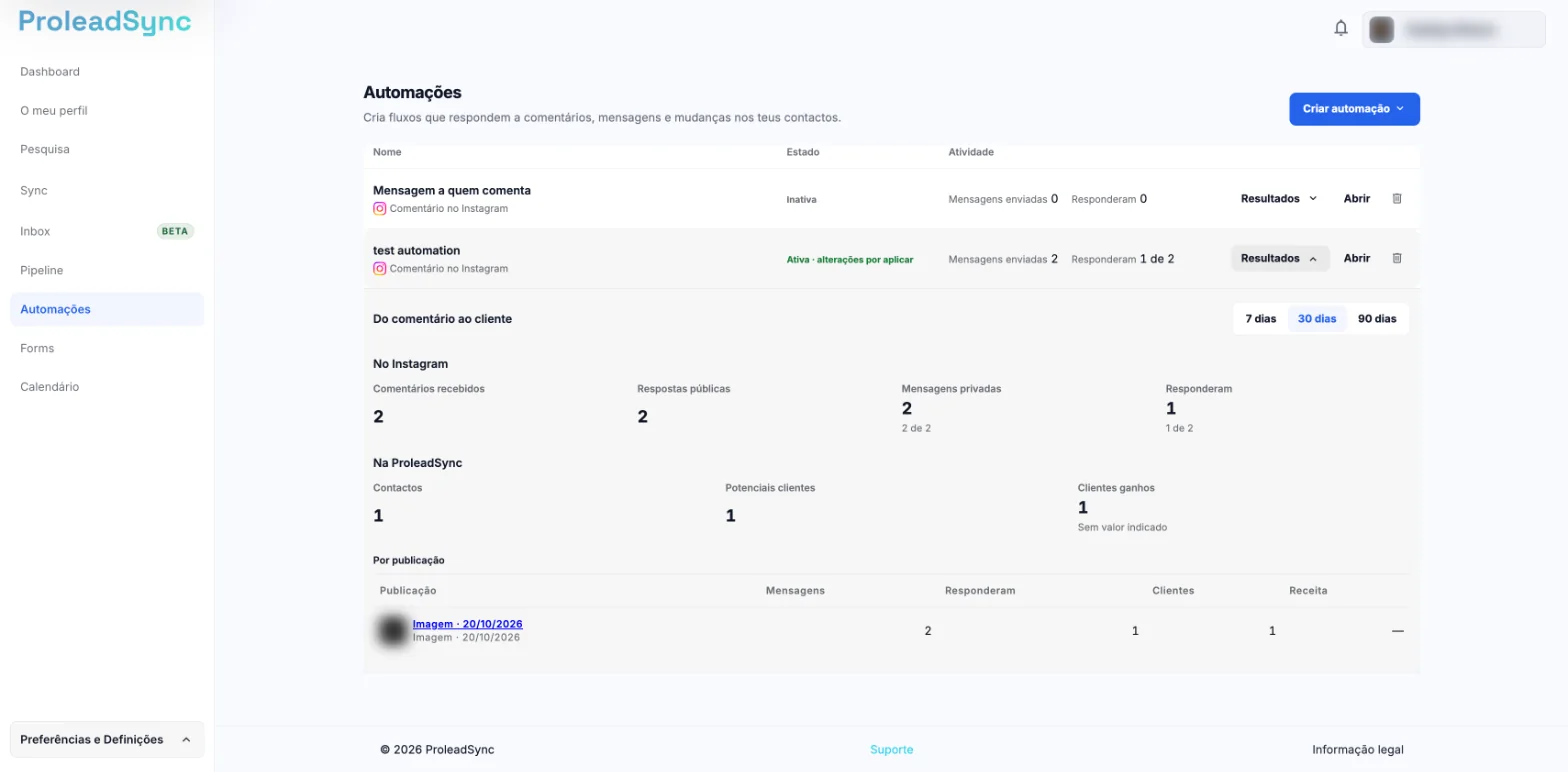The width and height of the screenshot is (1568, 772).
Task: Switch results range to 7 dias
Action: [1260, 319]
